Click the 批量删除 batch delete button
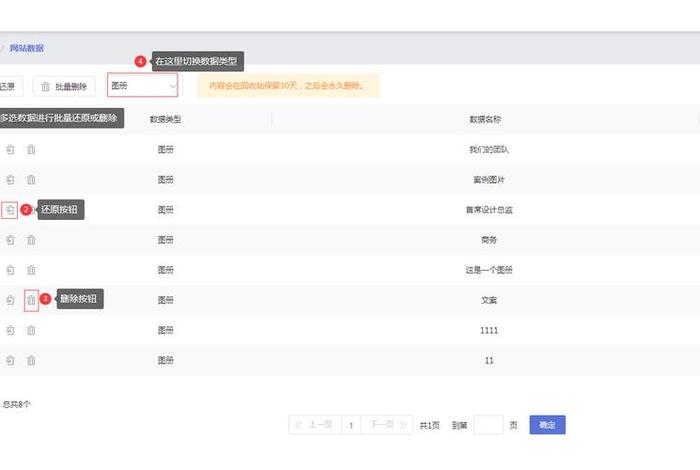This screenshot has height=470, width=700. (64, 86)
